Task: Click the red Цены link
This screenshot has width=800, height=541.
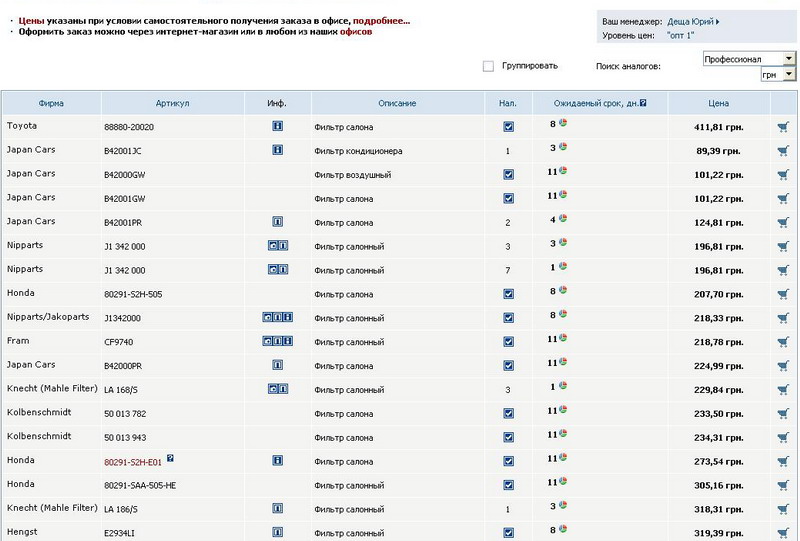Action: point(32,21)
